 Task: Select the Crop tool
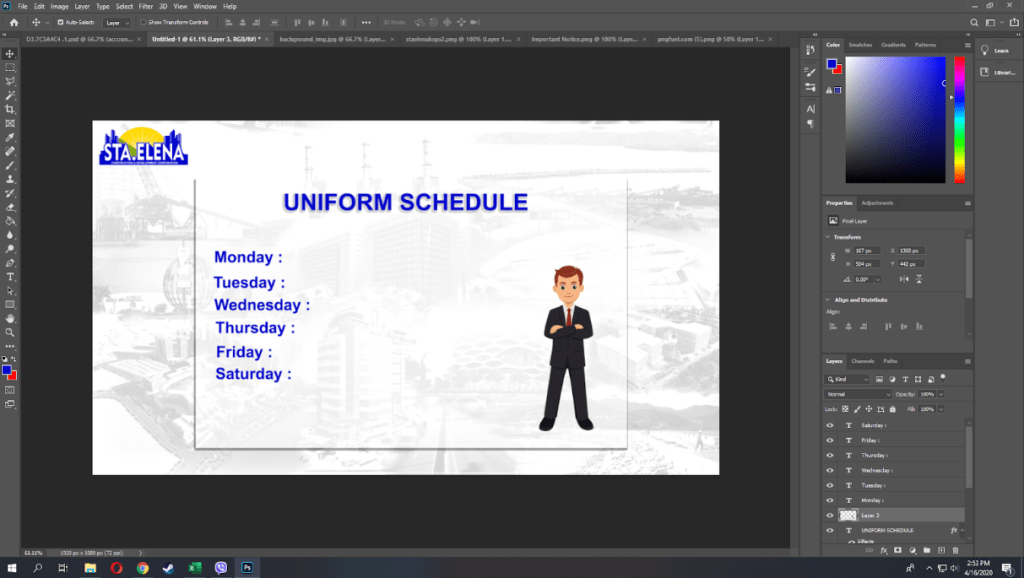[x=10, y=109]
